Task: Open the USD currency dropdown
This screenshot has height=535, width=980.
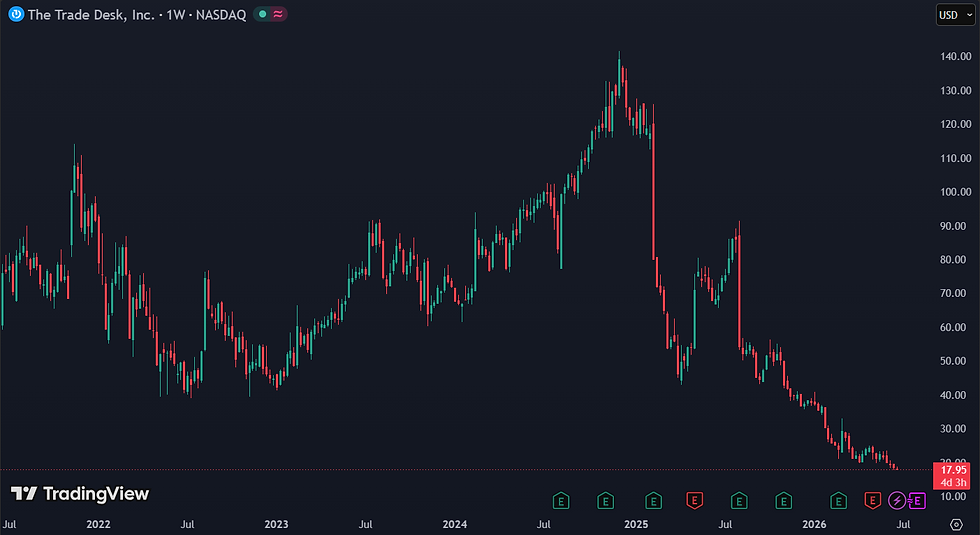Action: click(955, 15)
